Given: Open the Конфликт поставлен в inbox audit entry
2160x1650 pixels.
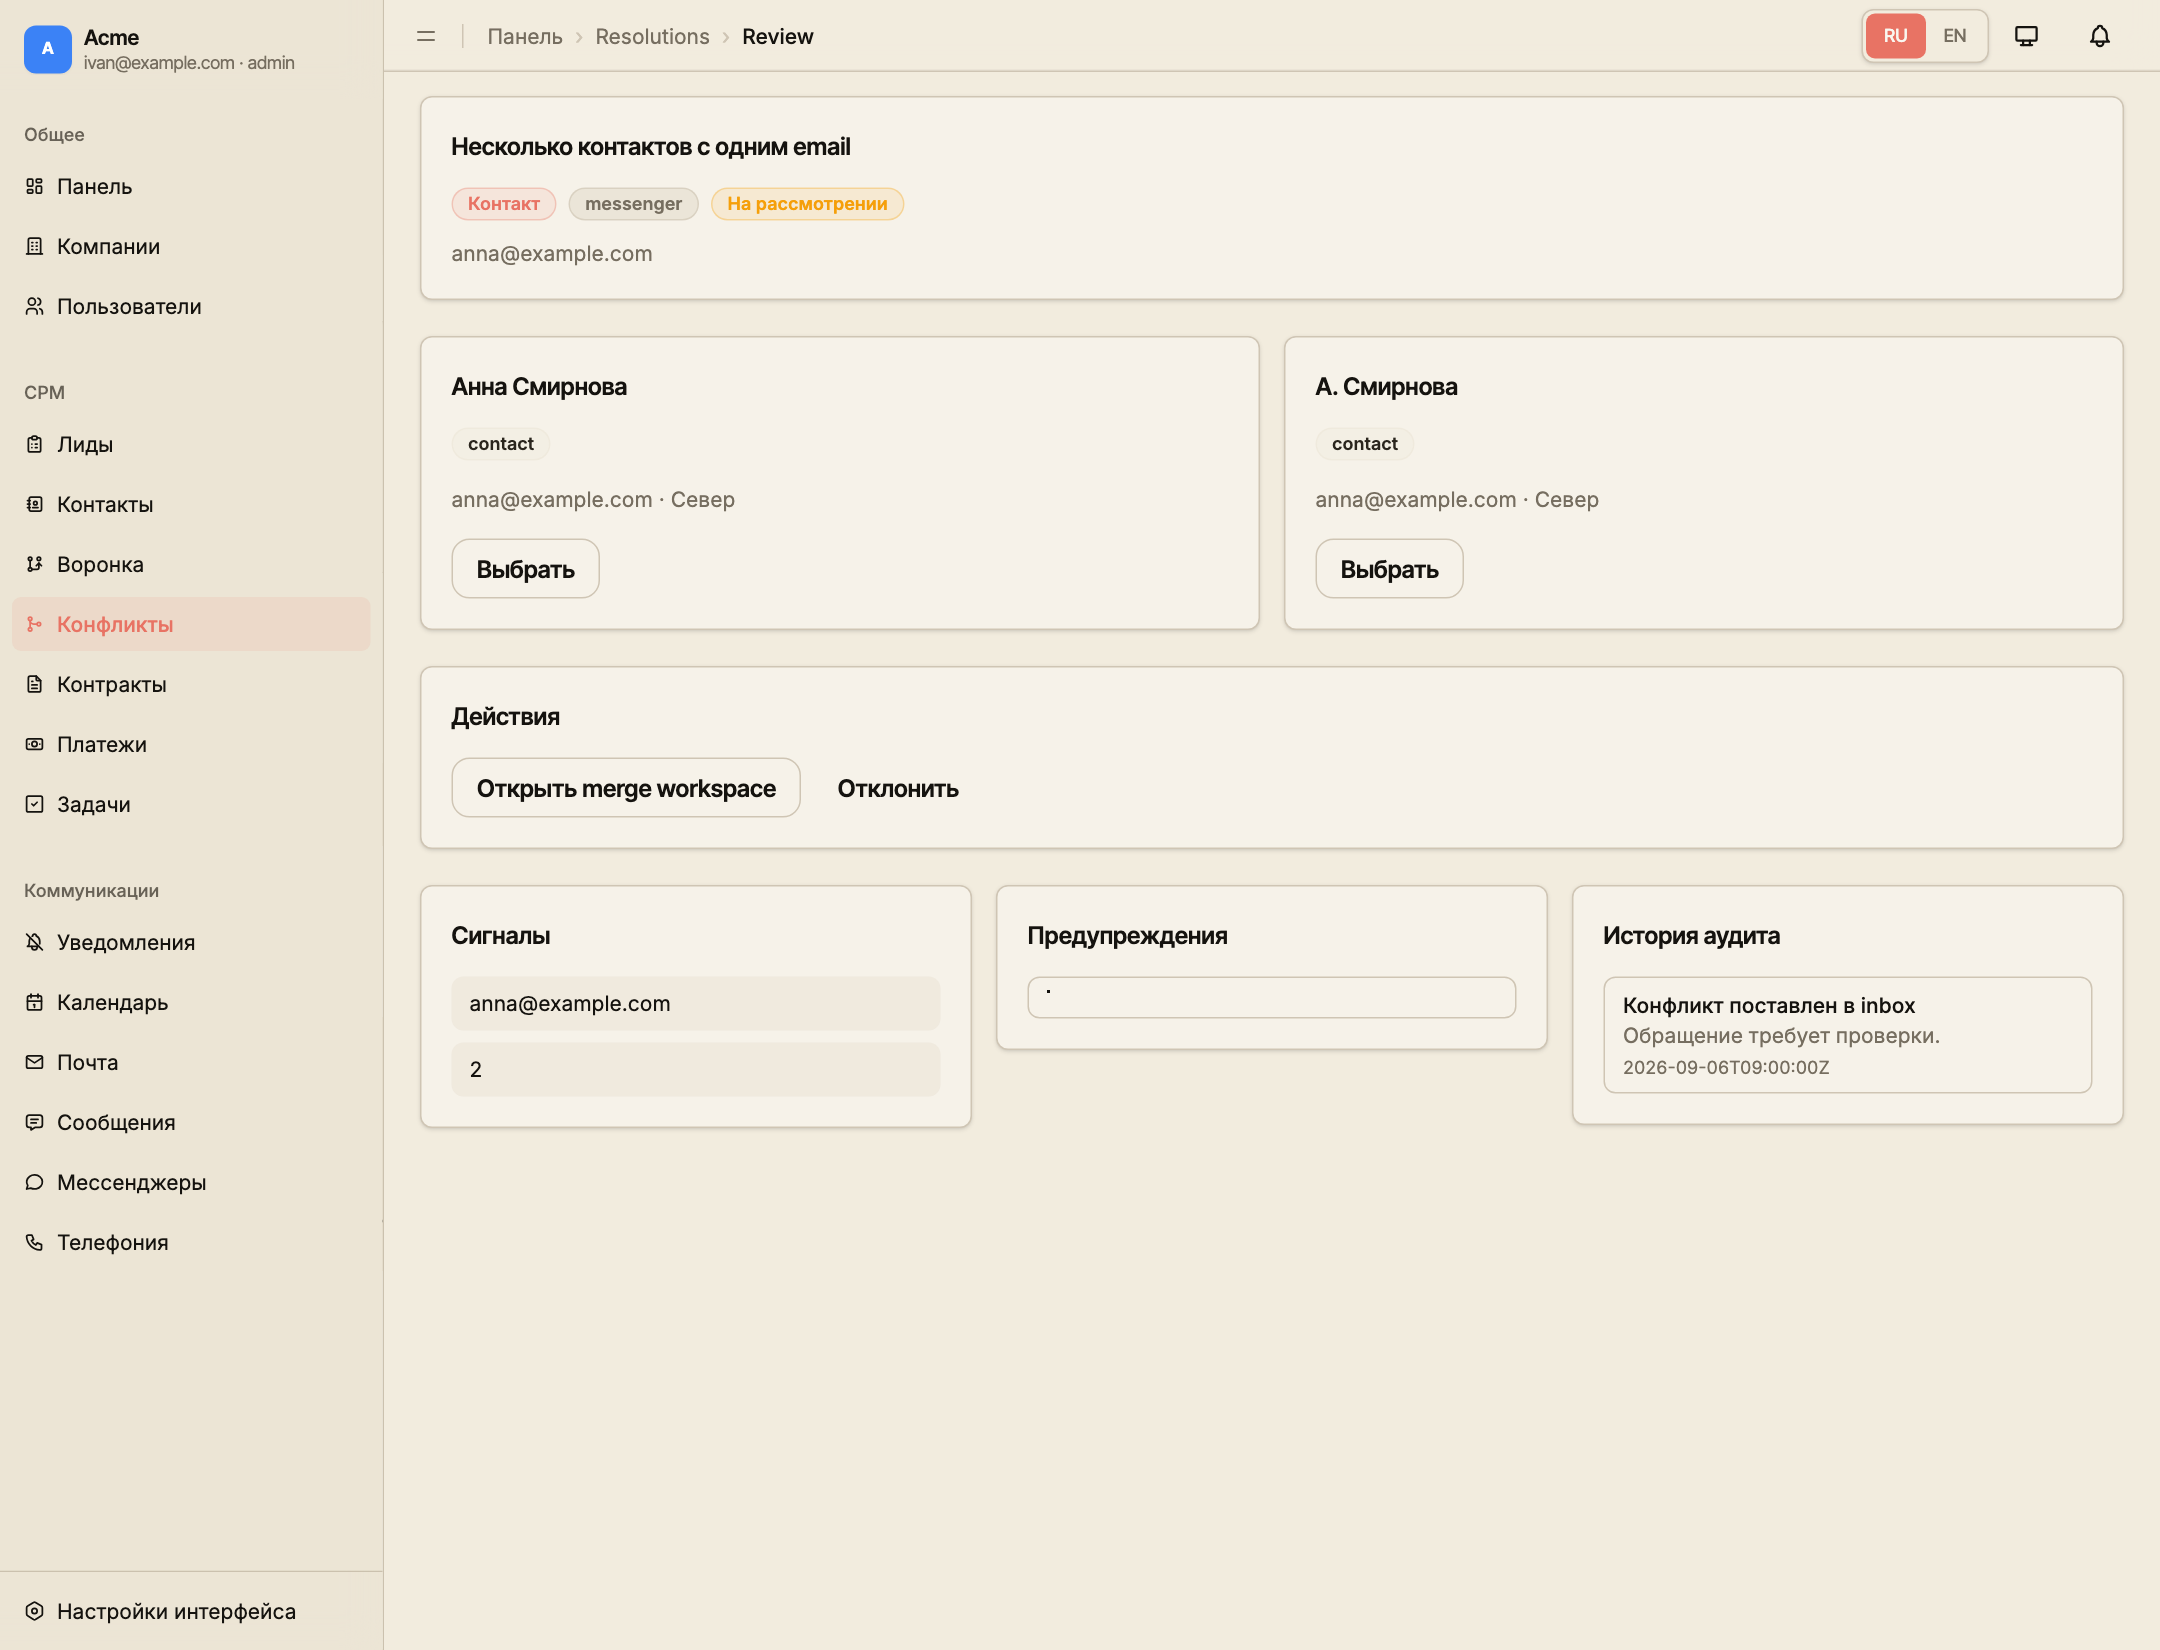Looking at the screenshot, I should click(x=1848, y=1035).
